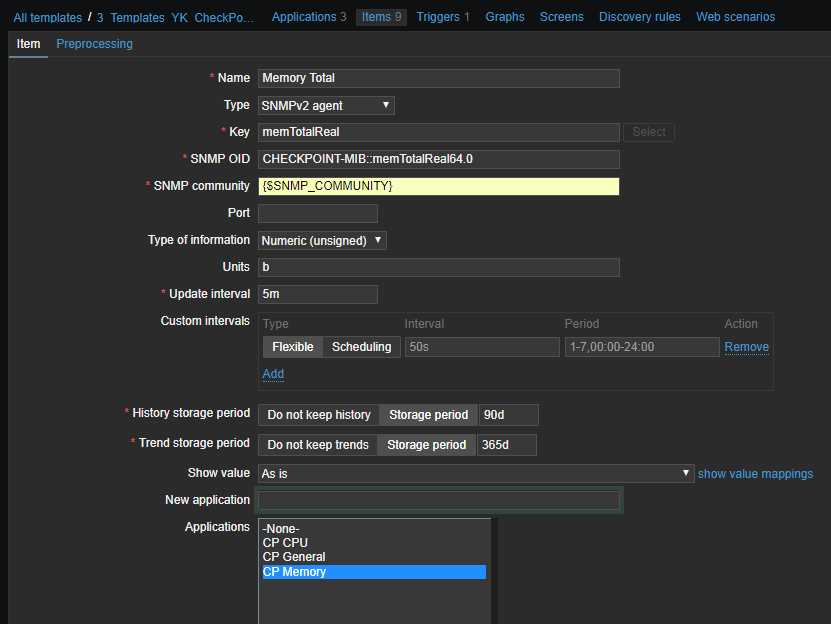Open the Graphs section
Image resolution: width=831 pixels, height=624 pixels.
pyautogui.click(x=505, y=17)
